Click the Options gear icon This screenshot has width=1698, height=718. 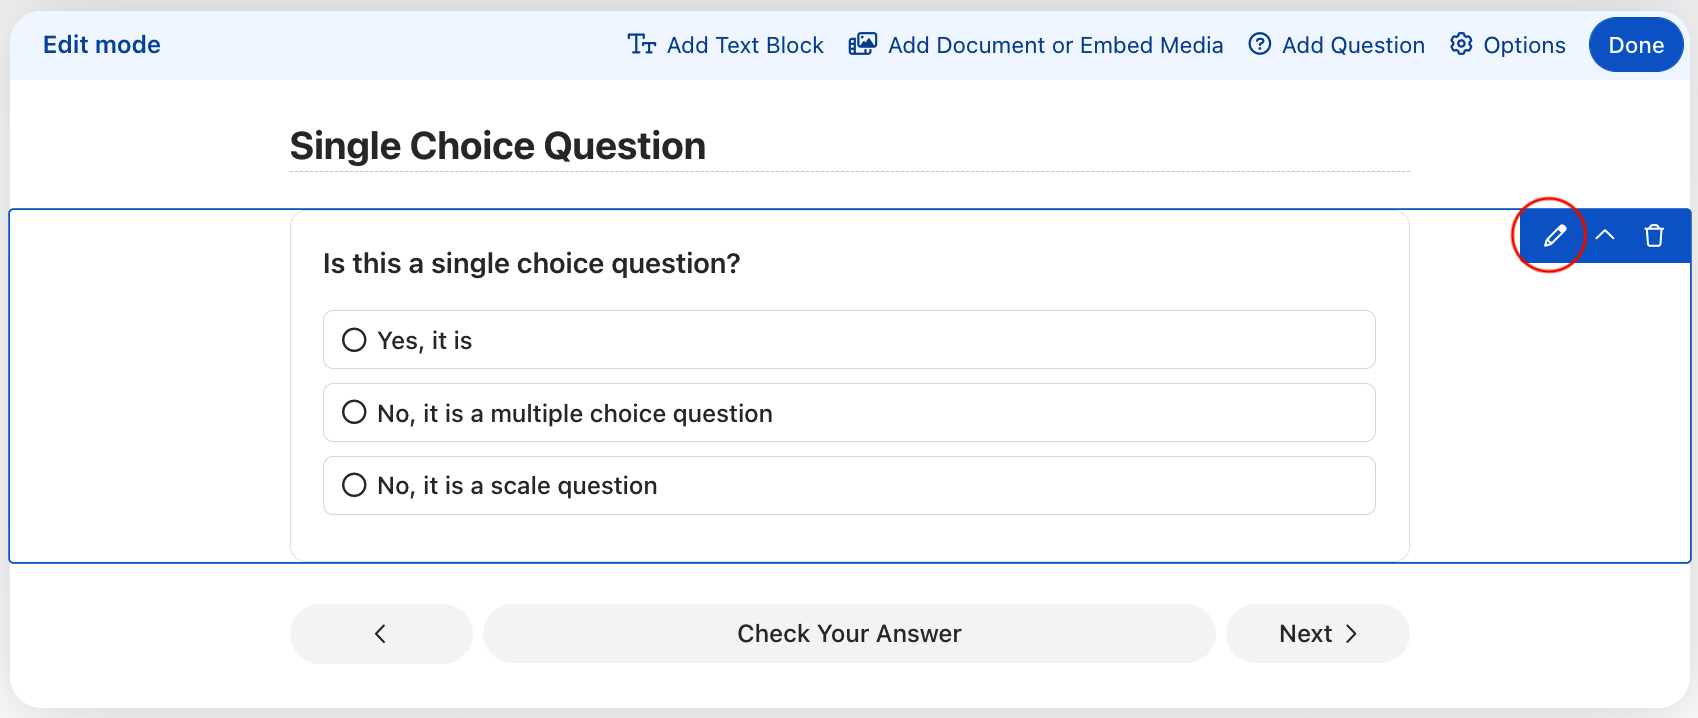tap(1461, 45)
